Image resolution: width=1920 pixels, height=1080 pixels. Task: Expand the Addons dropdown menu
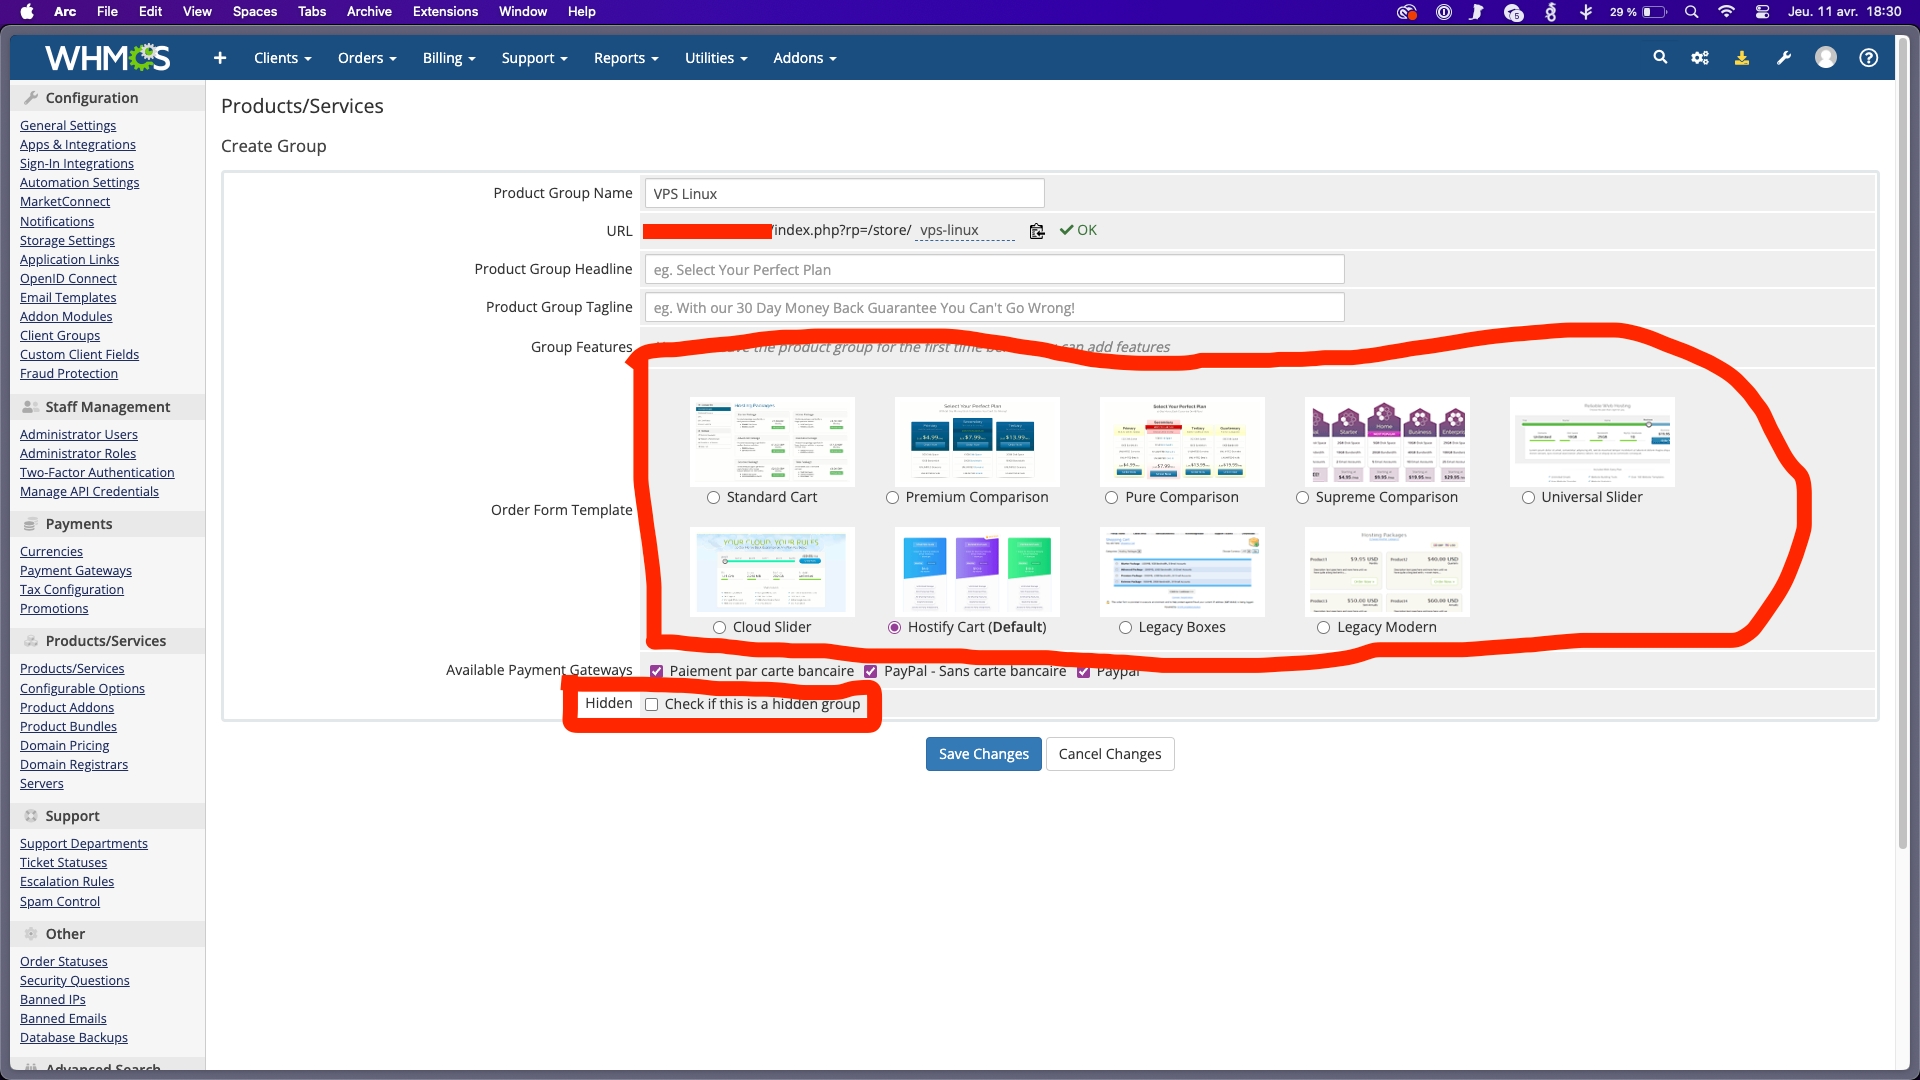[x=804, y=58]
